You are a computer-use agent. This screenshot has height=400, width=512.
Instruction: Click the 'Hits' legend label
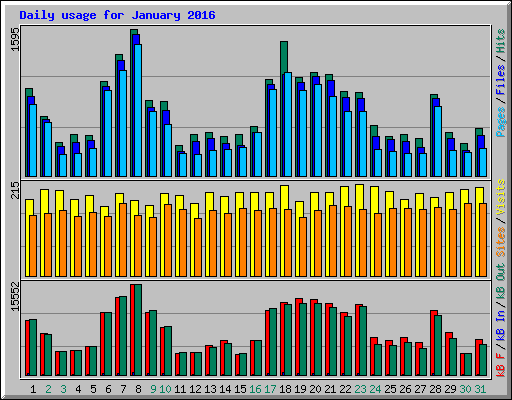(501, 41)
